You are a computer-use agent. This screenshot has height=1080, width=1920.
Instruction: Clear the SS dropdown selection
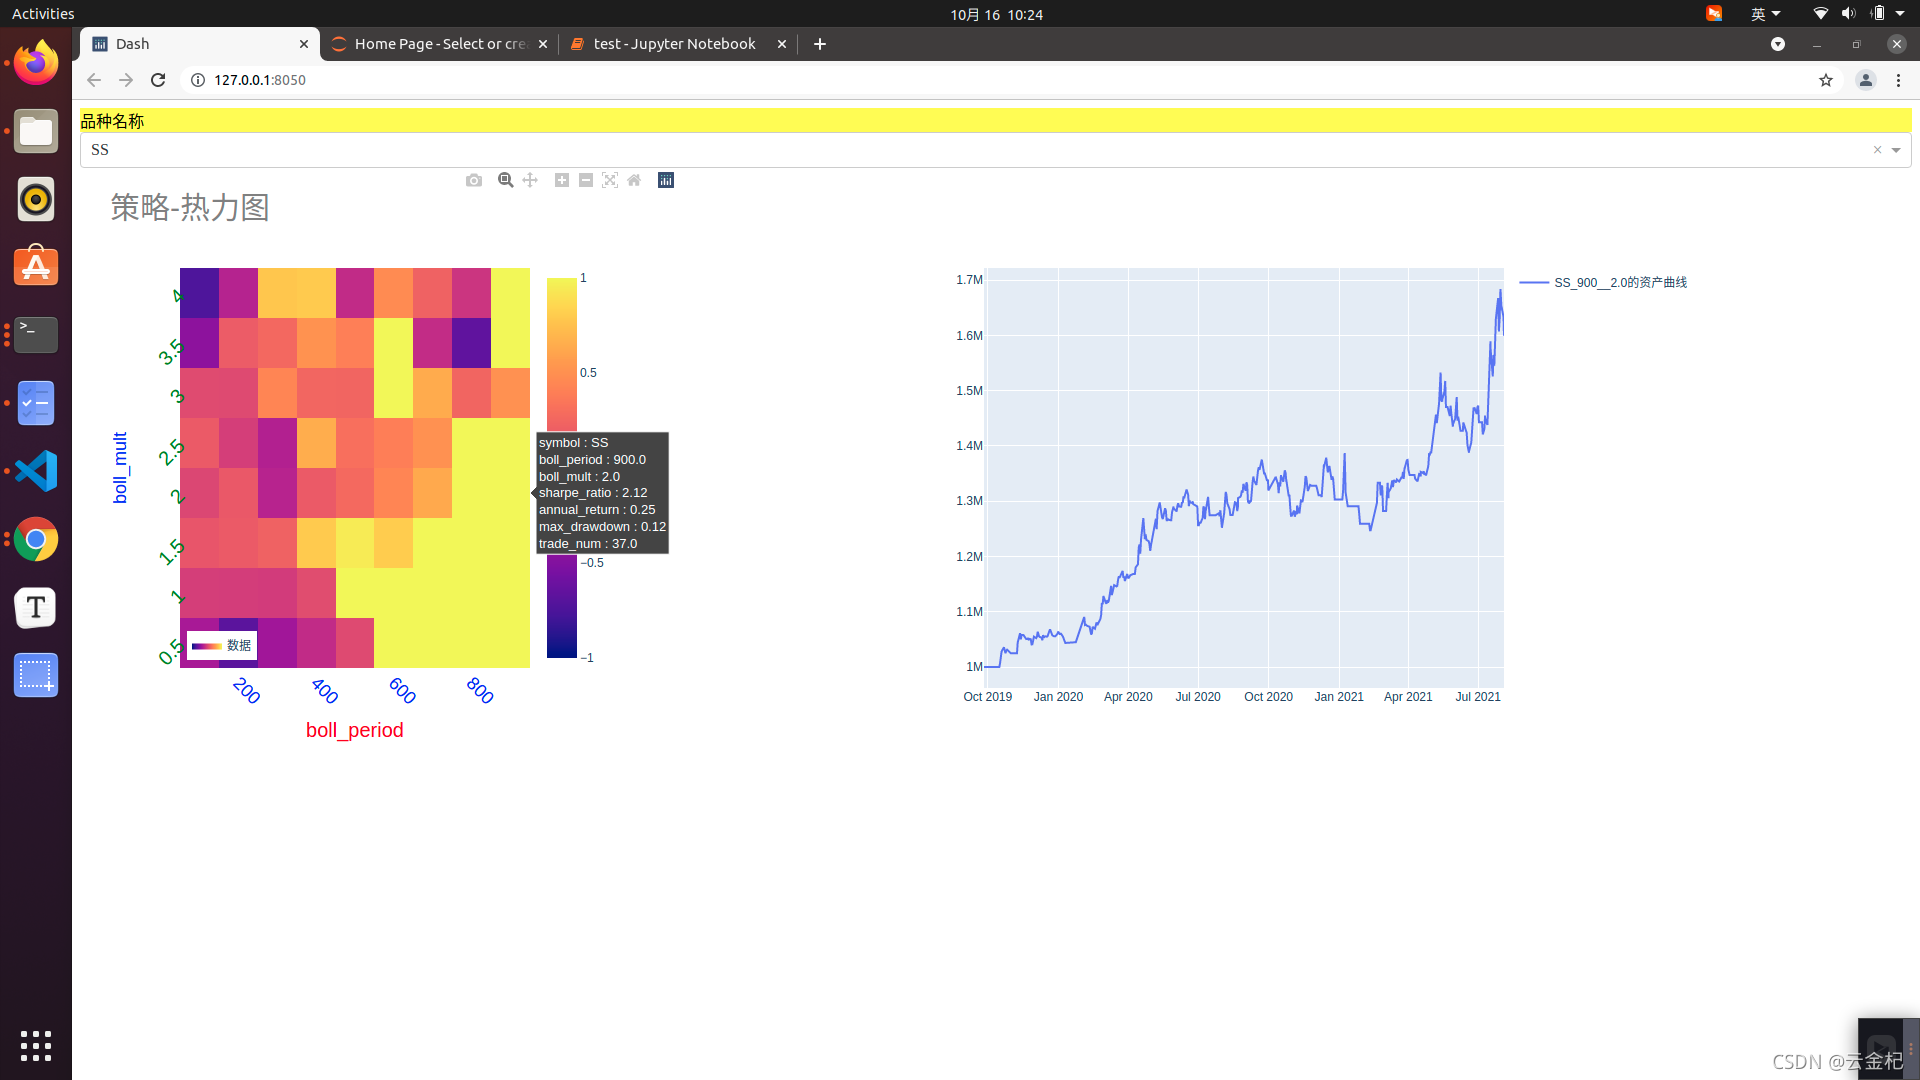pos(1877,150)
